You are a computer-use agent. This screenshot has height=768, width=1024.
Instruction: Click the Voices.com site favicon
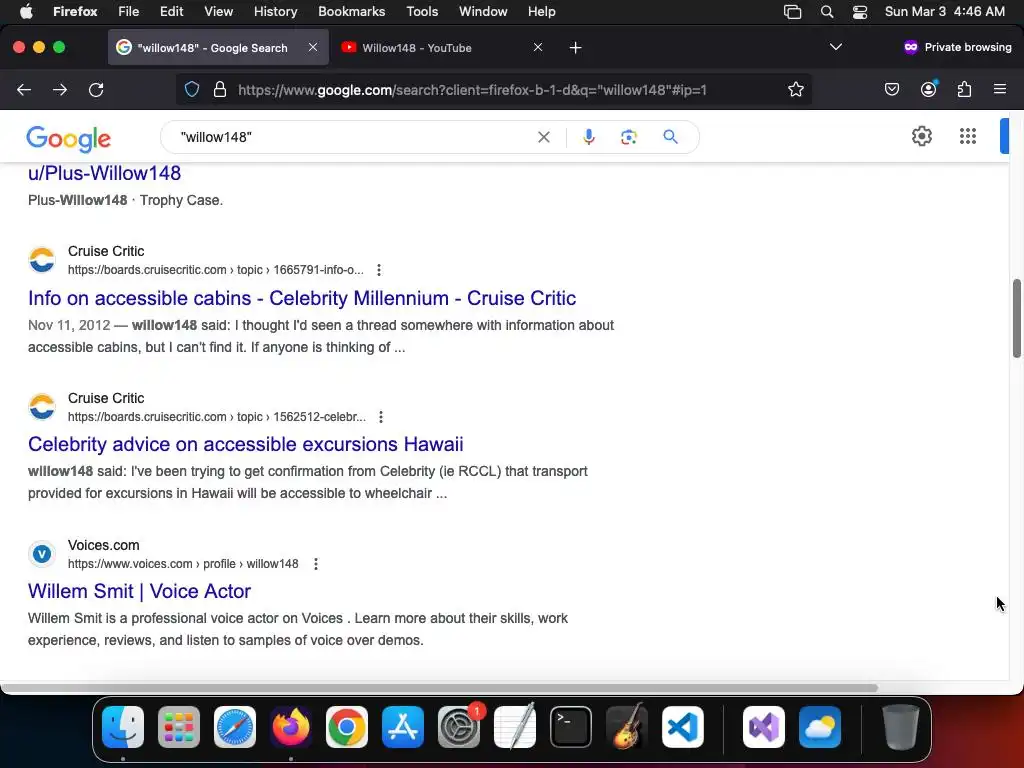[x=42, y=554]
